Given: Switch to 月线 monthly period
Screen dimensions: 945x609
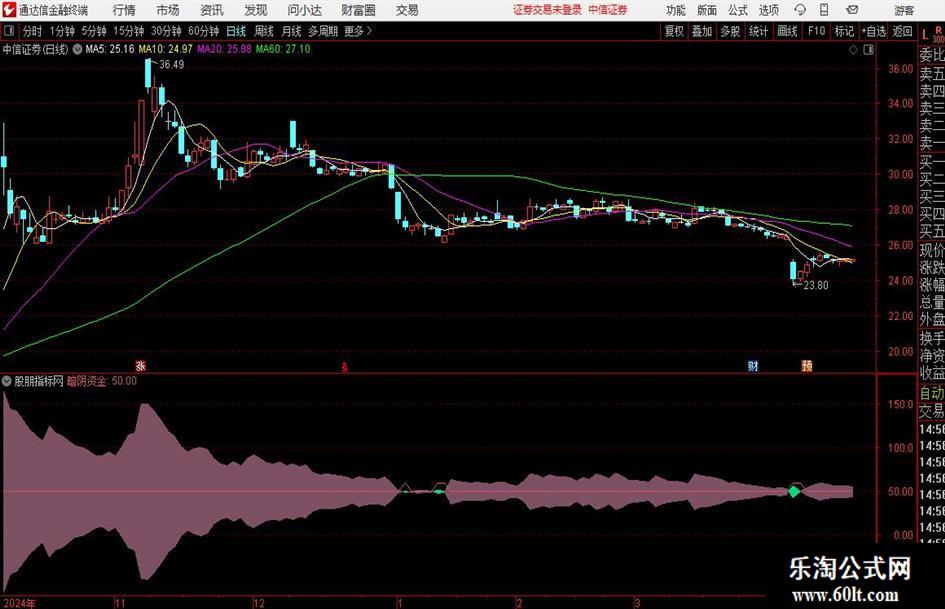Looking at the screenshot, I should coord(291,31).
